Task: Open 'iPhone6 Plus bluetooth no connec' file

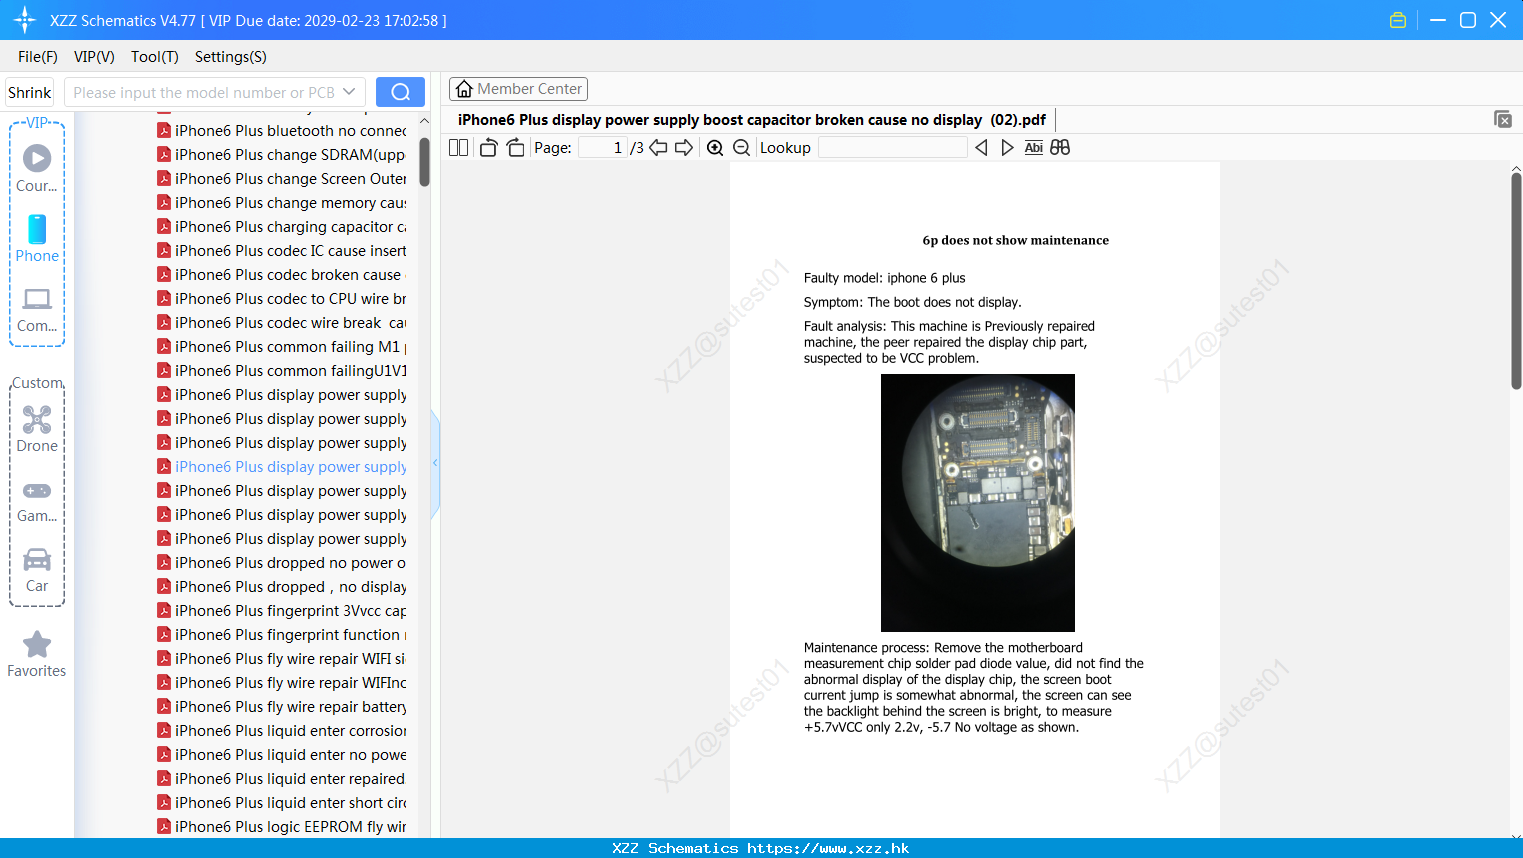Action: [282, 131]
